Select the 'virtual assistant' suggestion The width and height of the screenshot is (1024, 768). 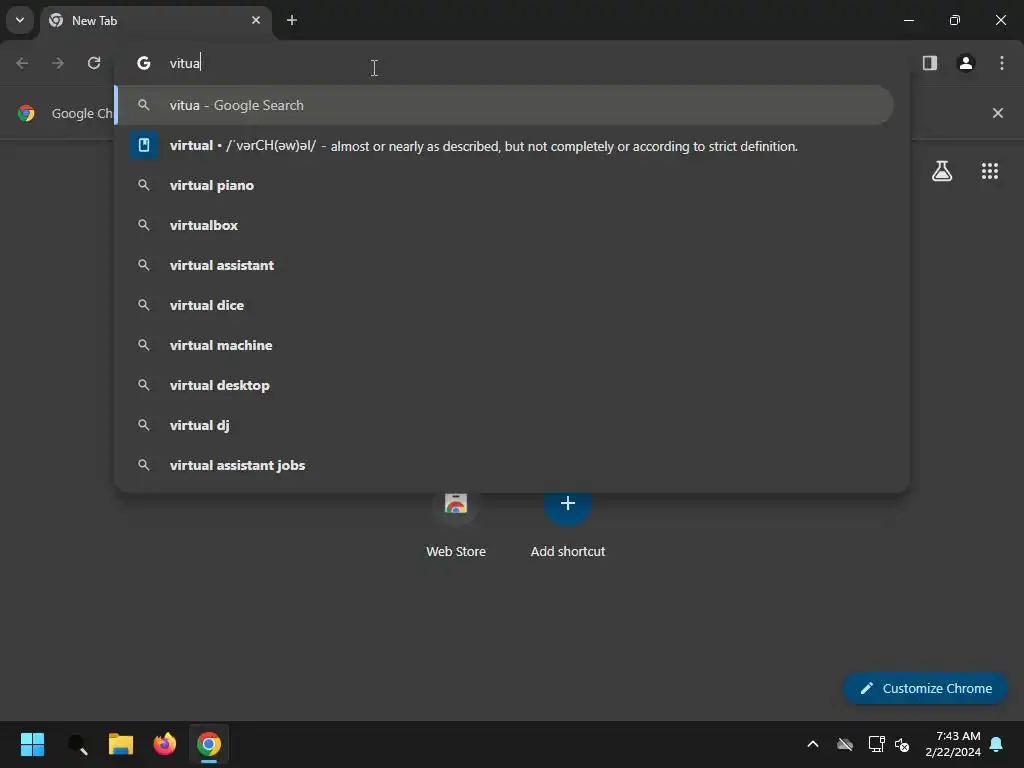[504, 265]
